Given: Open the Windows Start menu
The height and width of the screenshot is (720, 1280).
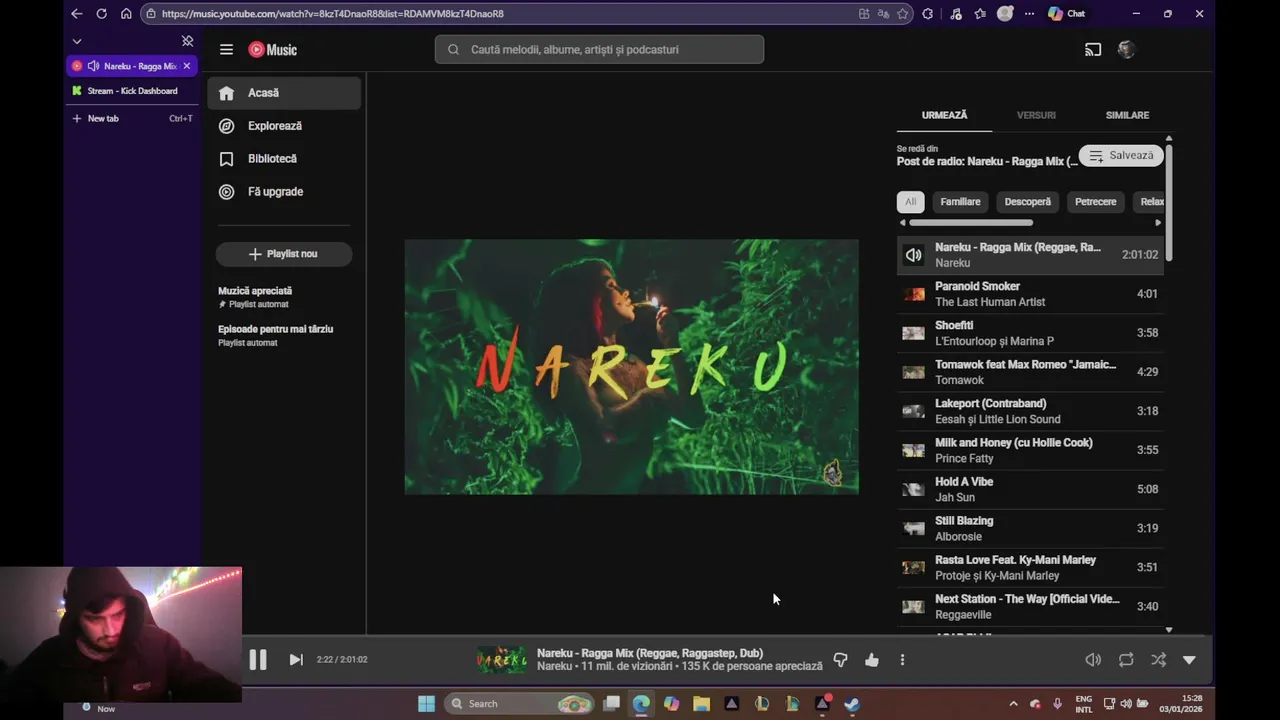Looking at the screenshot, I should (426, 704).
